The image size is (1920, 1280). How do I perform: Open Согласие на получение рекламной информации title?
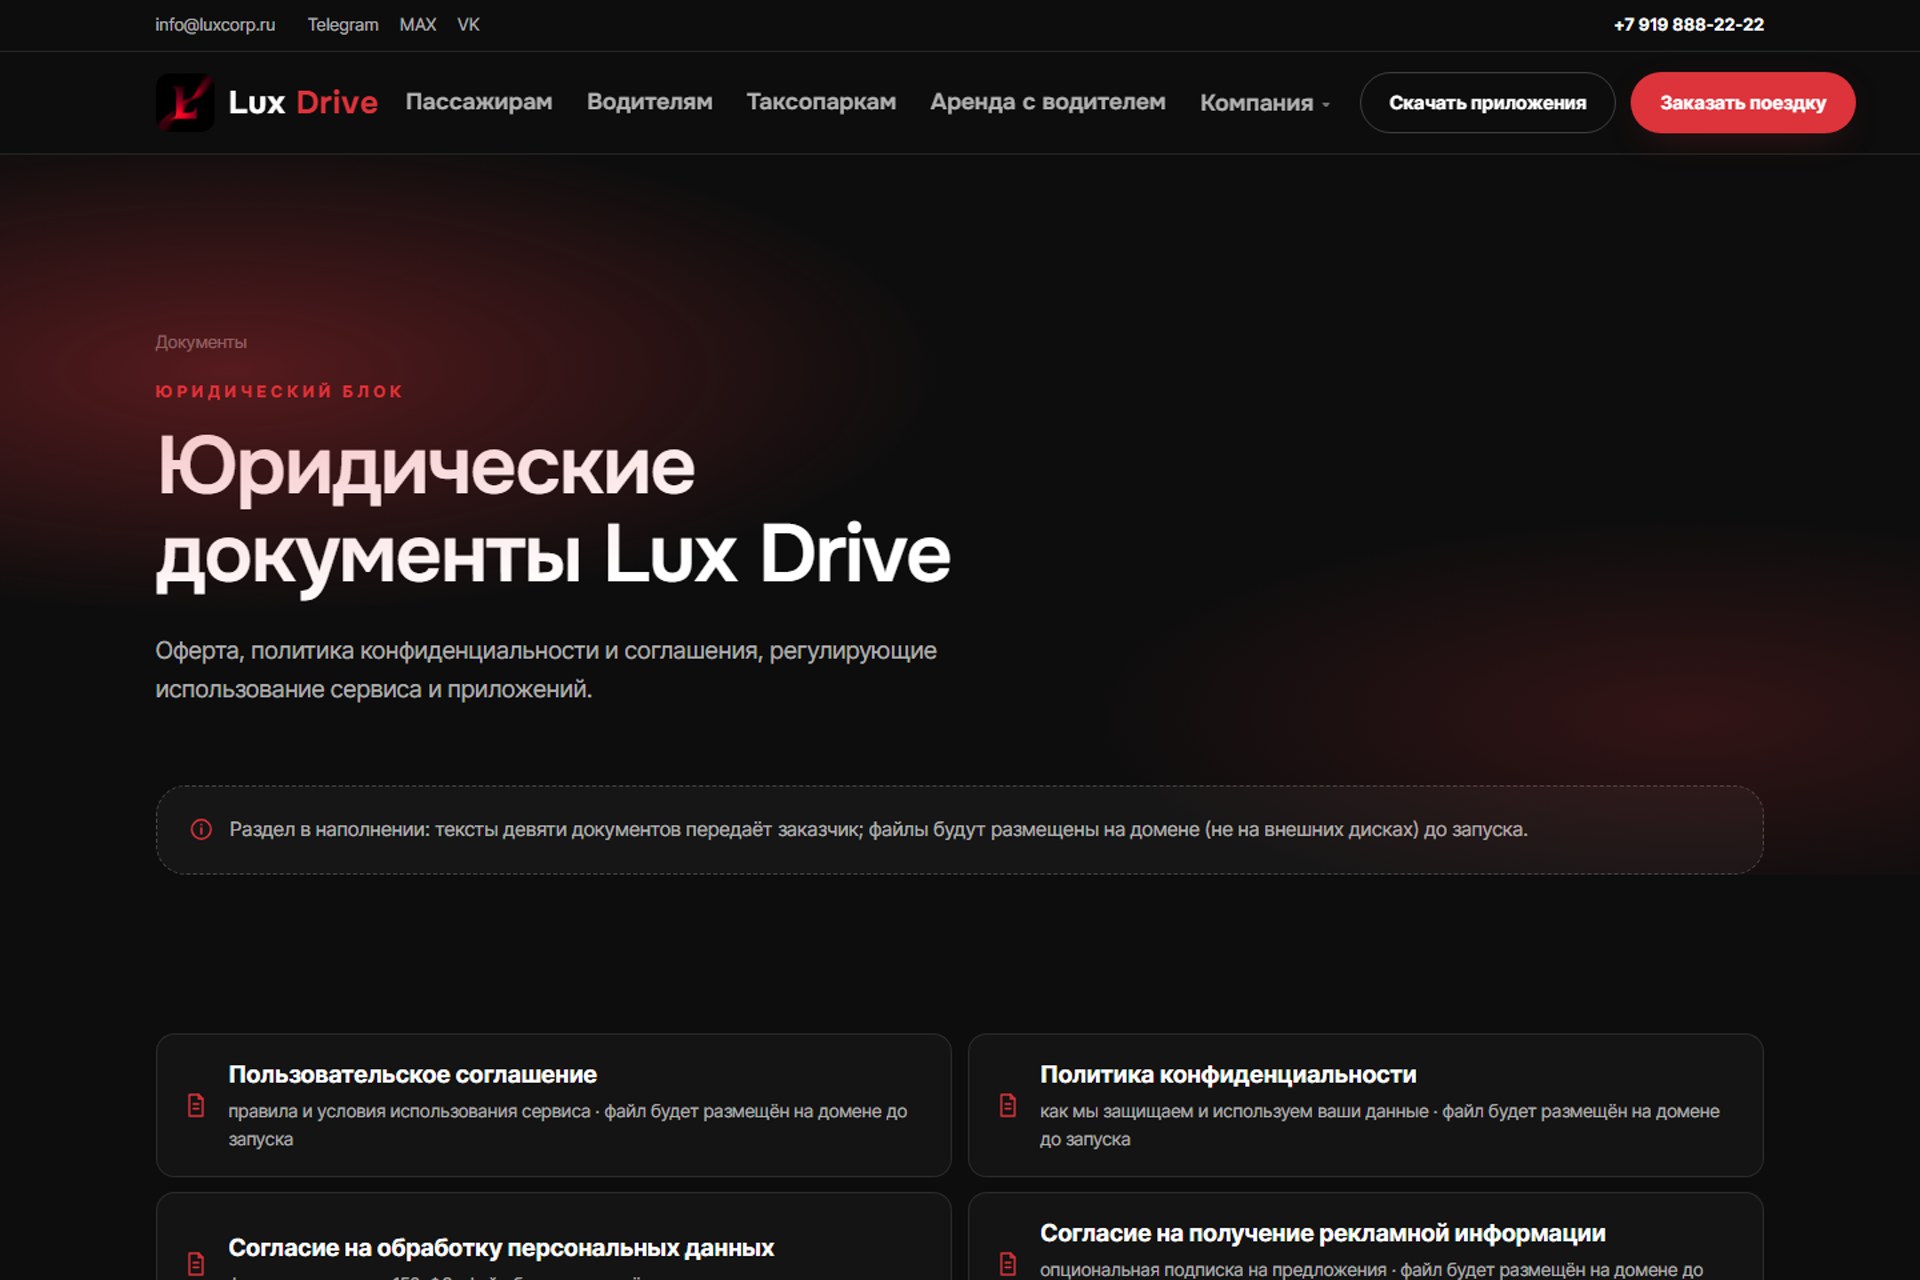1323,1233
